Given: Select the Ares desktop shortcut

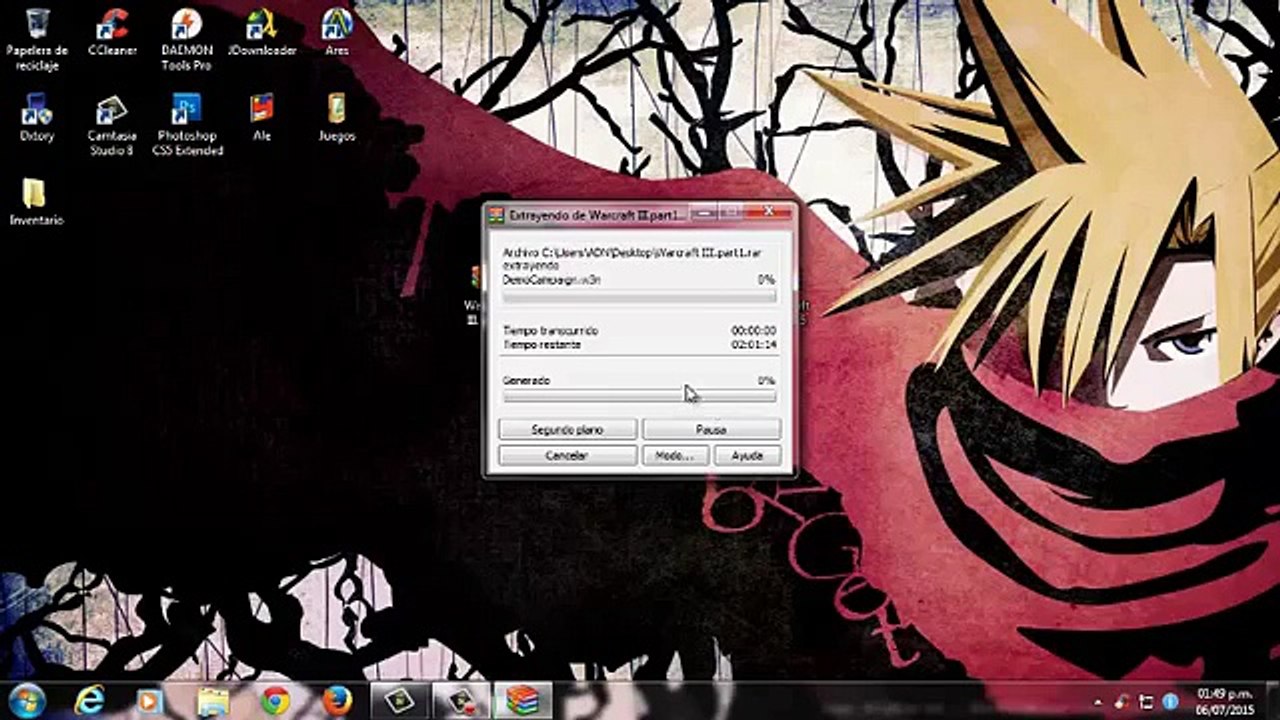Looking at the screenshot, I should pos(337,32).
